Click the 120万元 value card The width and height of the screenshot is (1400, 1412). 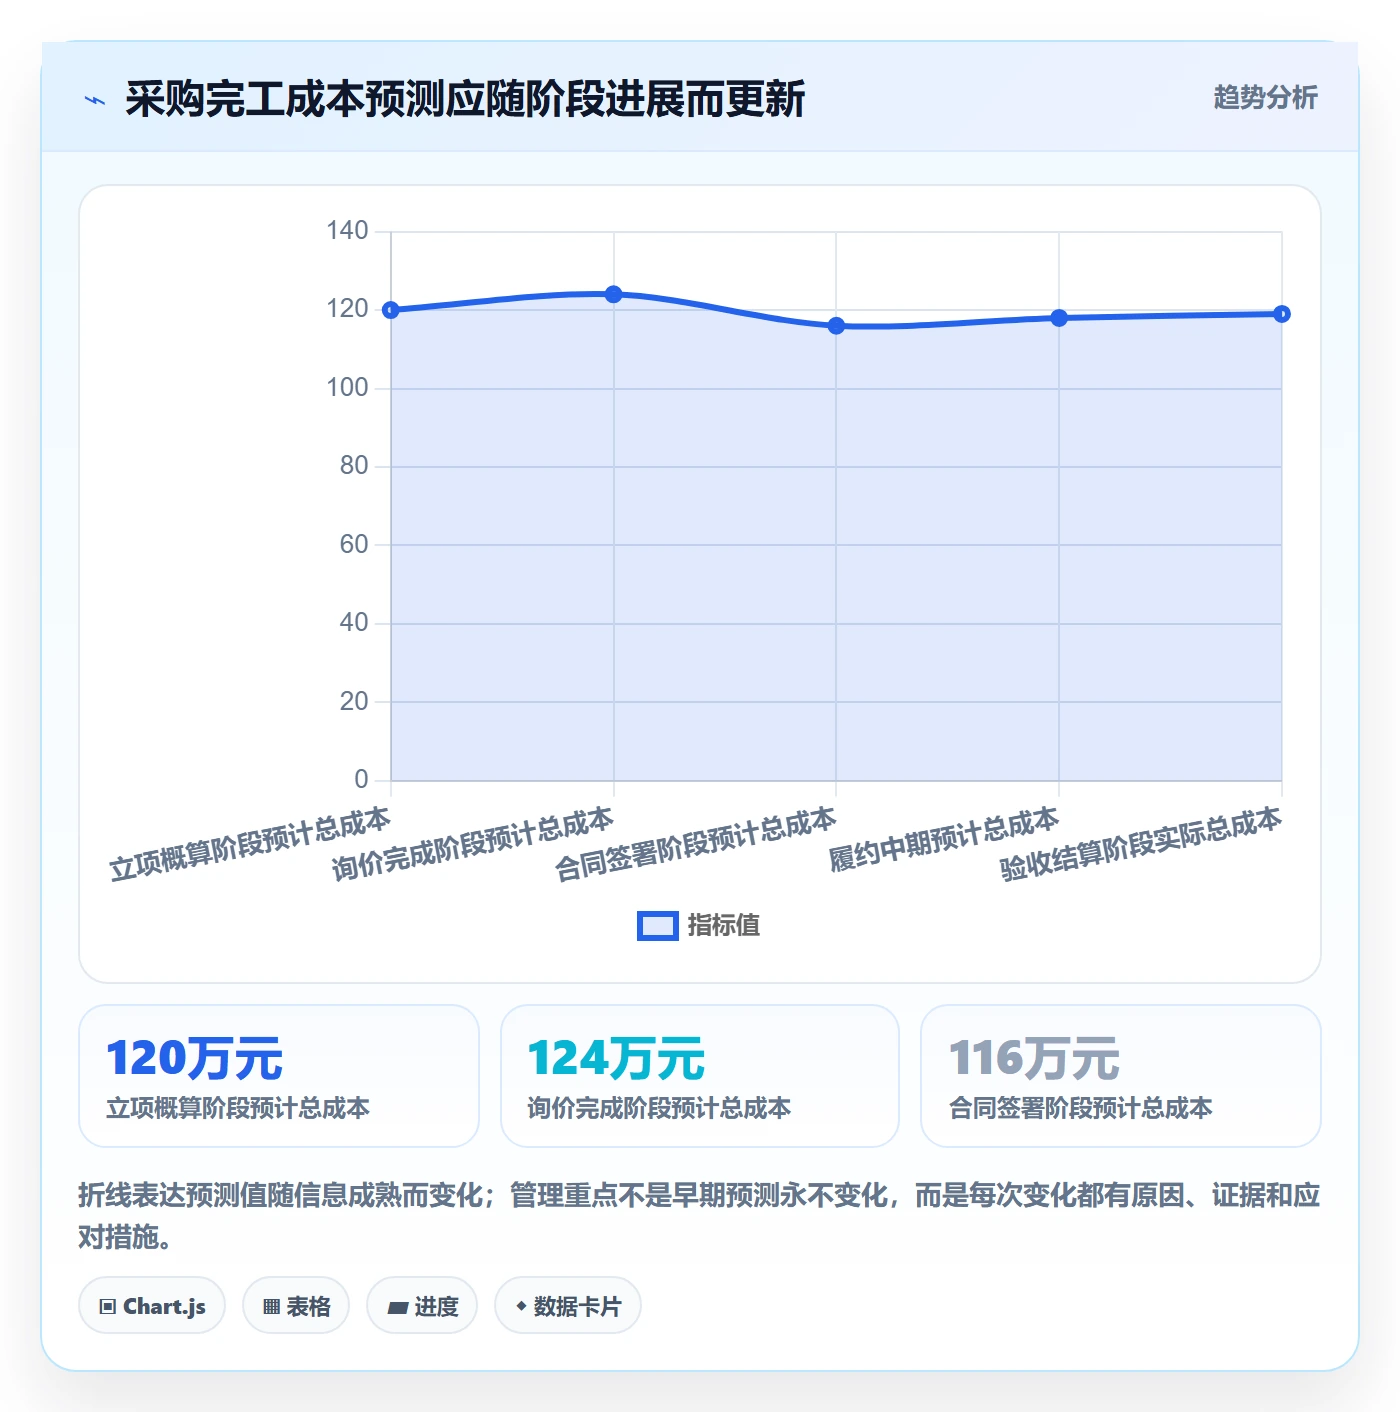[x=279, y=1076]
